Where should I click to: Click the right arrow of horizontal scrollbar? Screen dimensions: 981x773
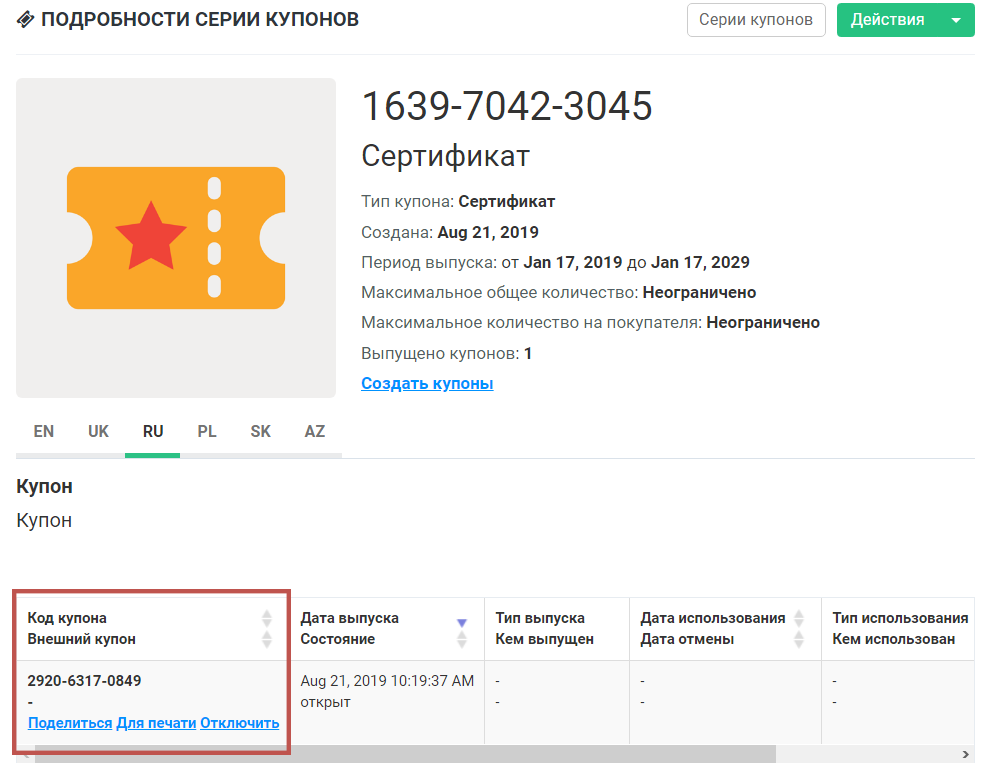pos(966,754)
